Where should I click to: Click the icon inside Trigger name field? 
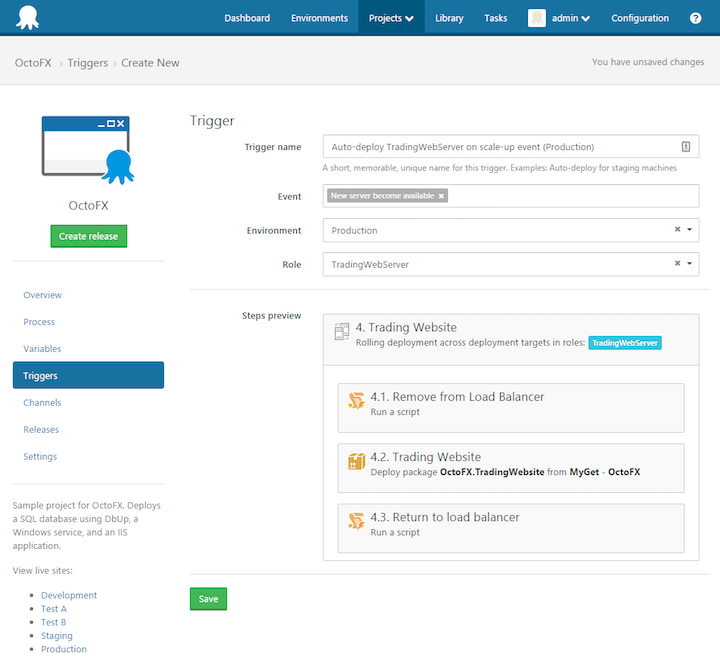(686, 146)
